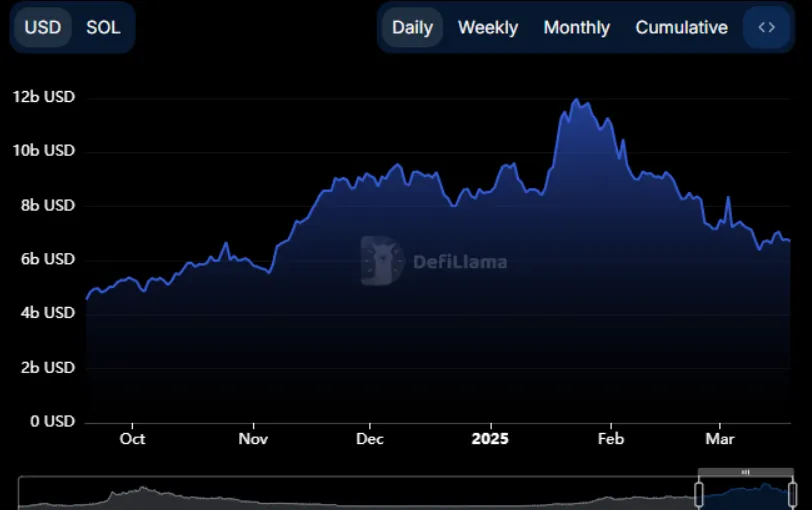Image resolution: width=812 pixels, height=510 pixels.
Task: Click the chart's highest peak near 12b USD
Action: pos(575,100)
